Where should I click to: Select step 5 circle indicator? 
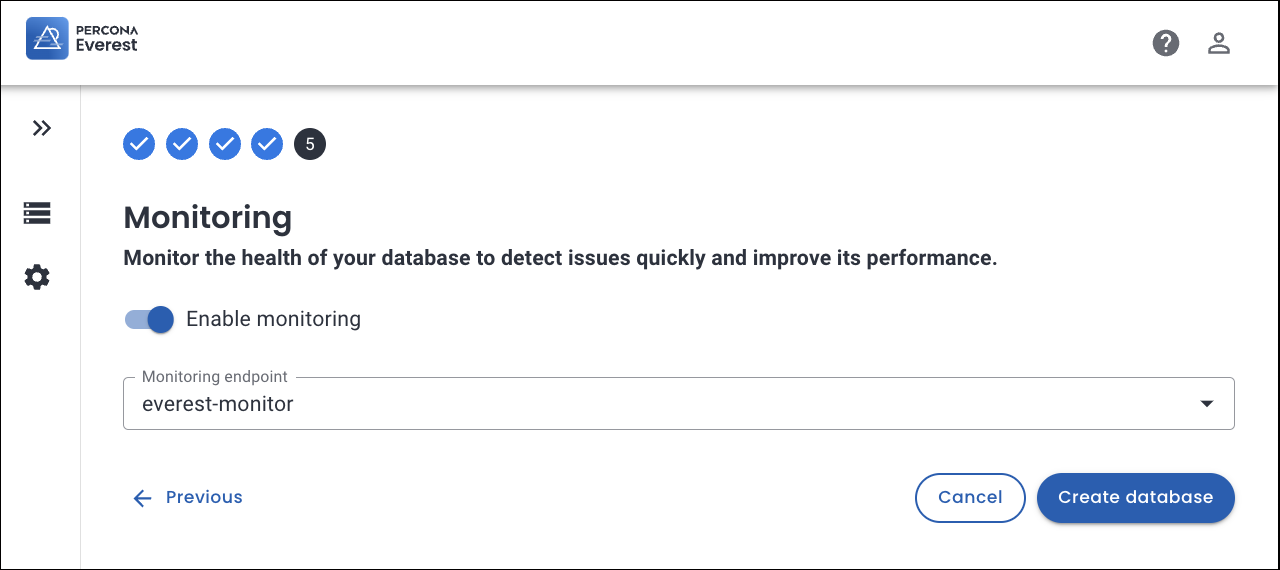click(310, 144)
